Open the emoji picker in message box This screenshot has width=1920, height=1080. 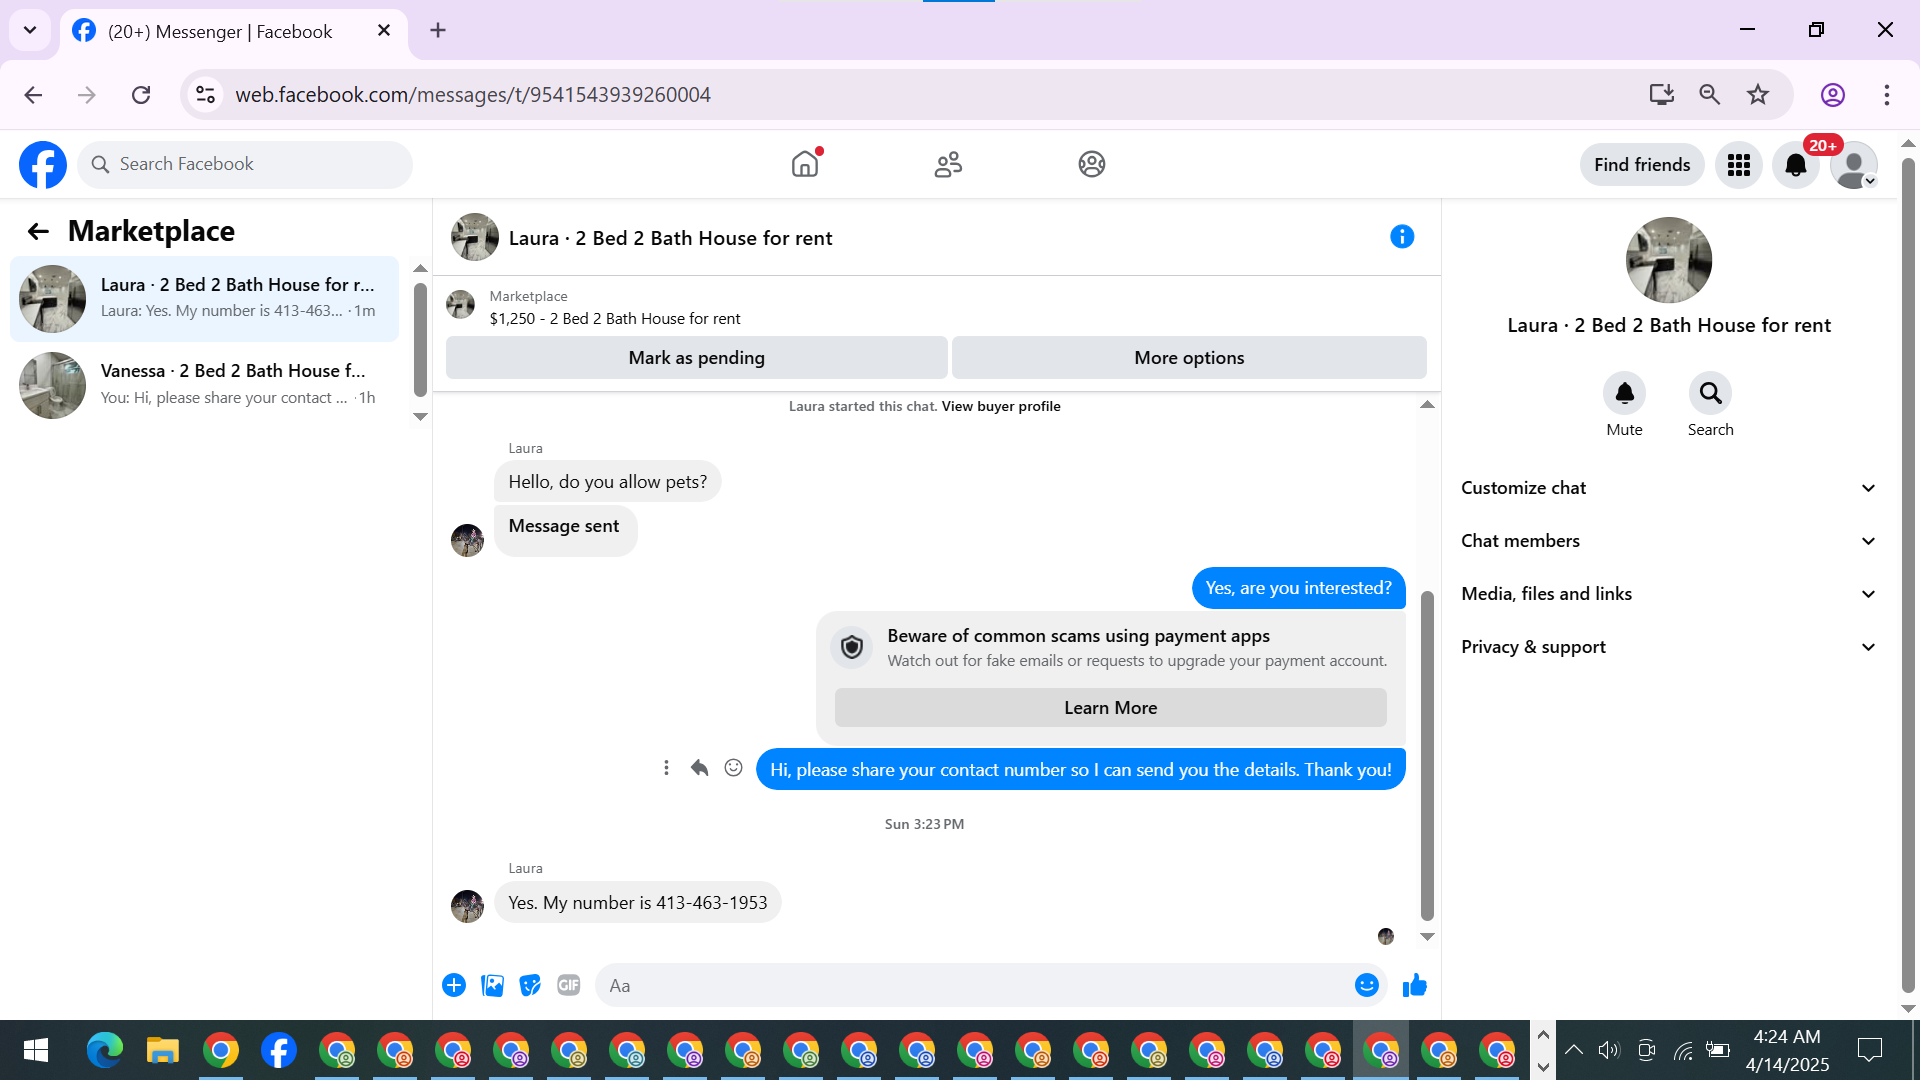[x=1366, y=986]
